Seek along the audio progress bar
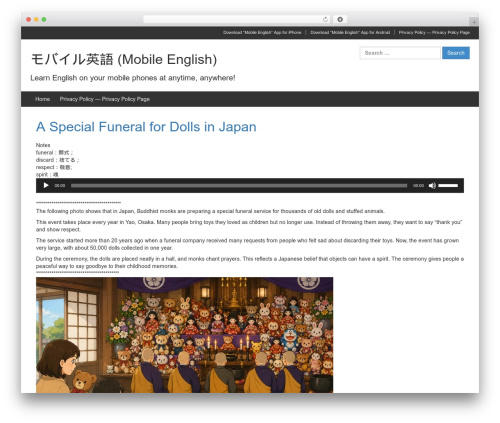The width and height of the screenshot is (500, 423). point(239,185)
